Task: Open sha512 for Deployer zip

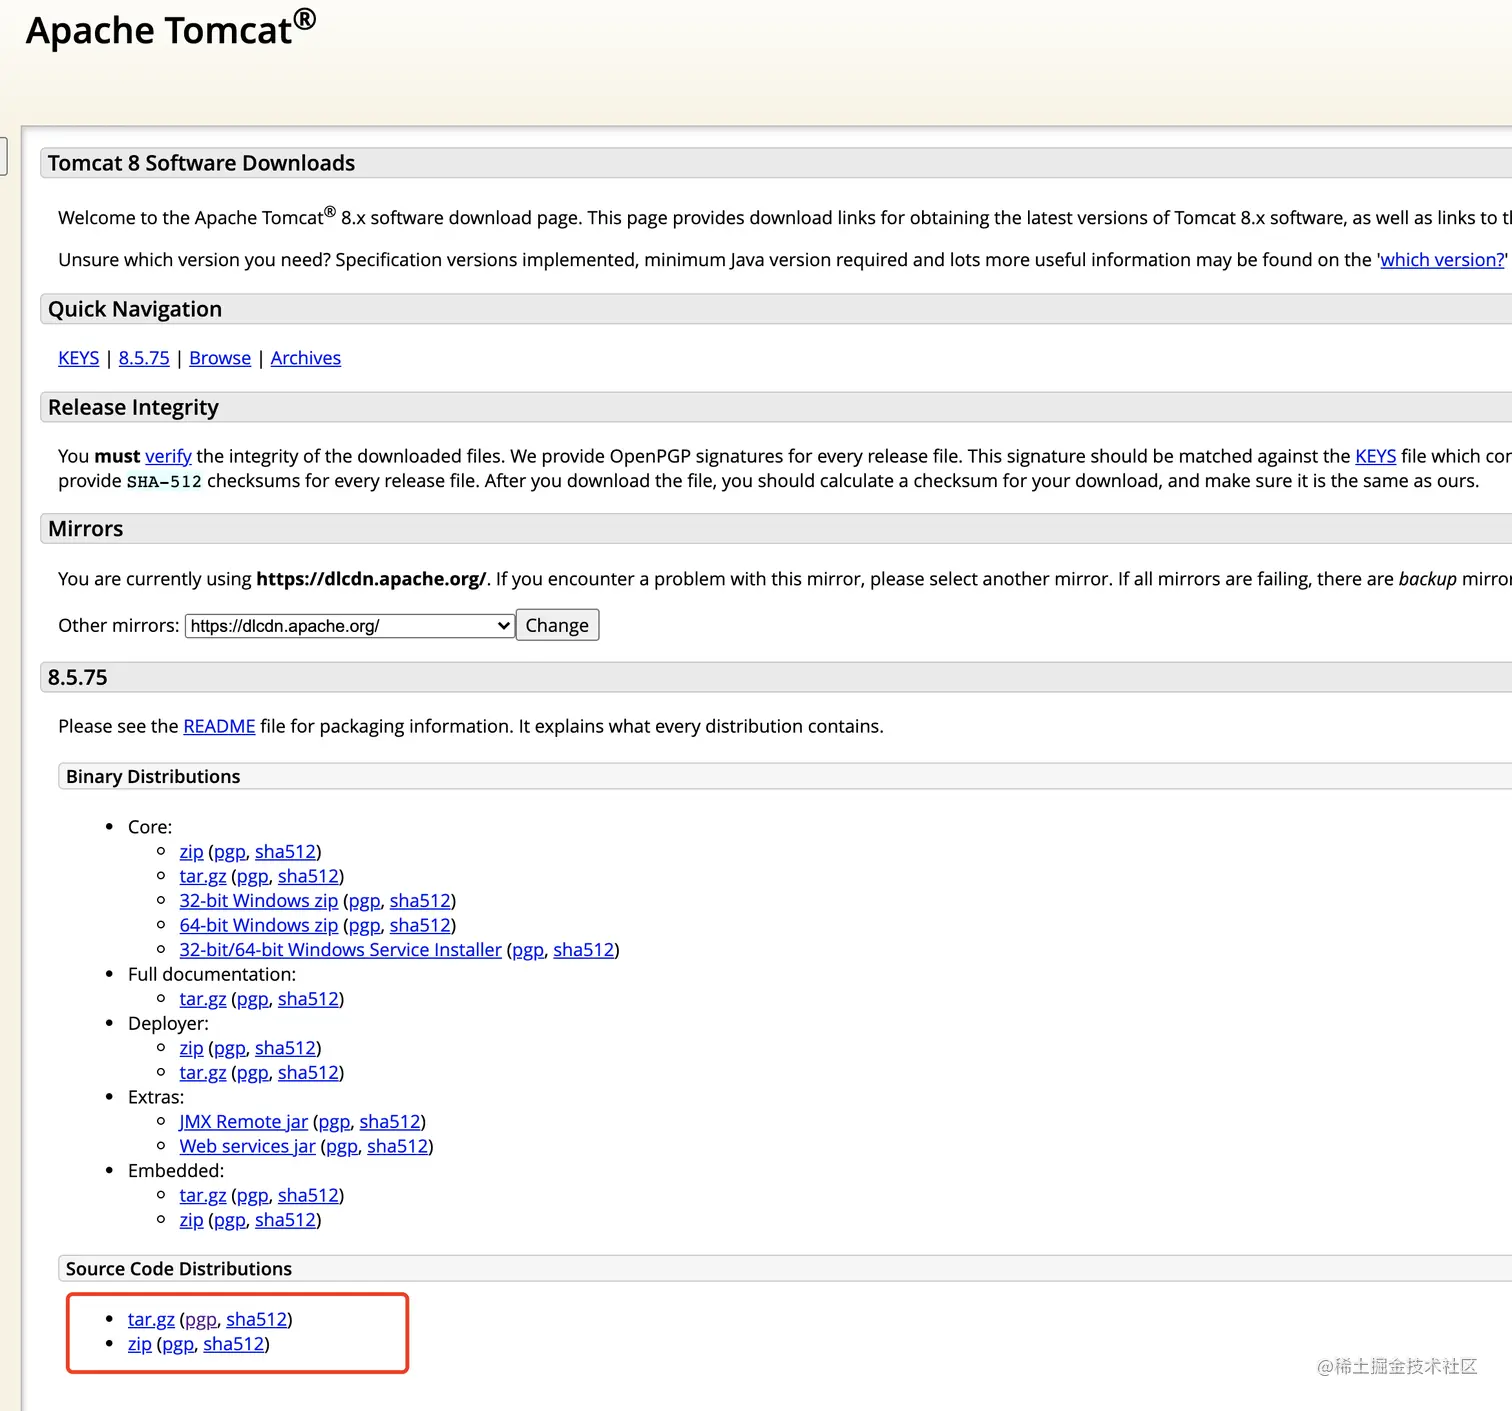Action: tap(285, 1048)
